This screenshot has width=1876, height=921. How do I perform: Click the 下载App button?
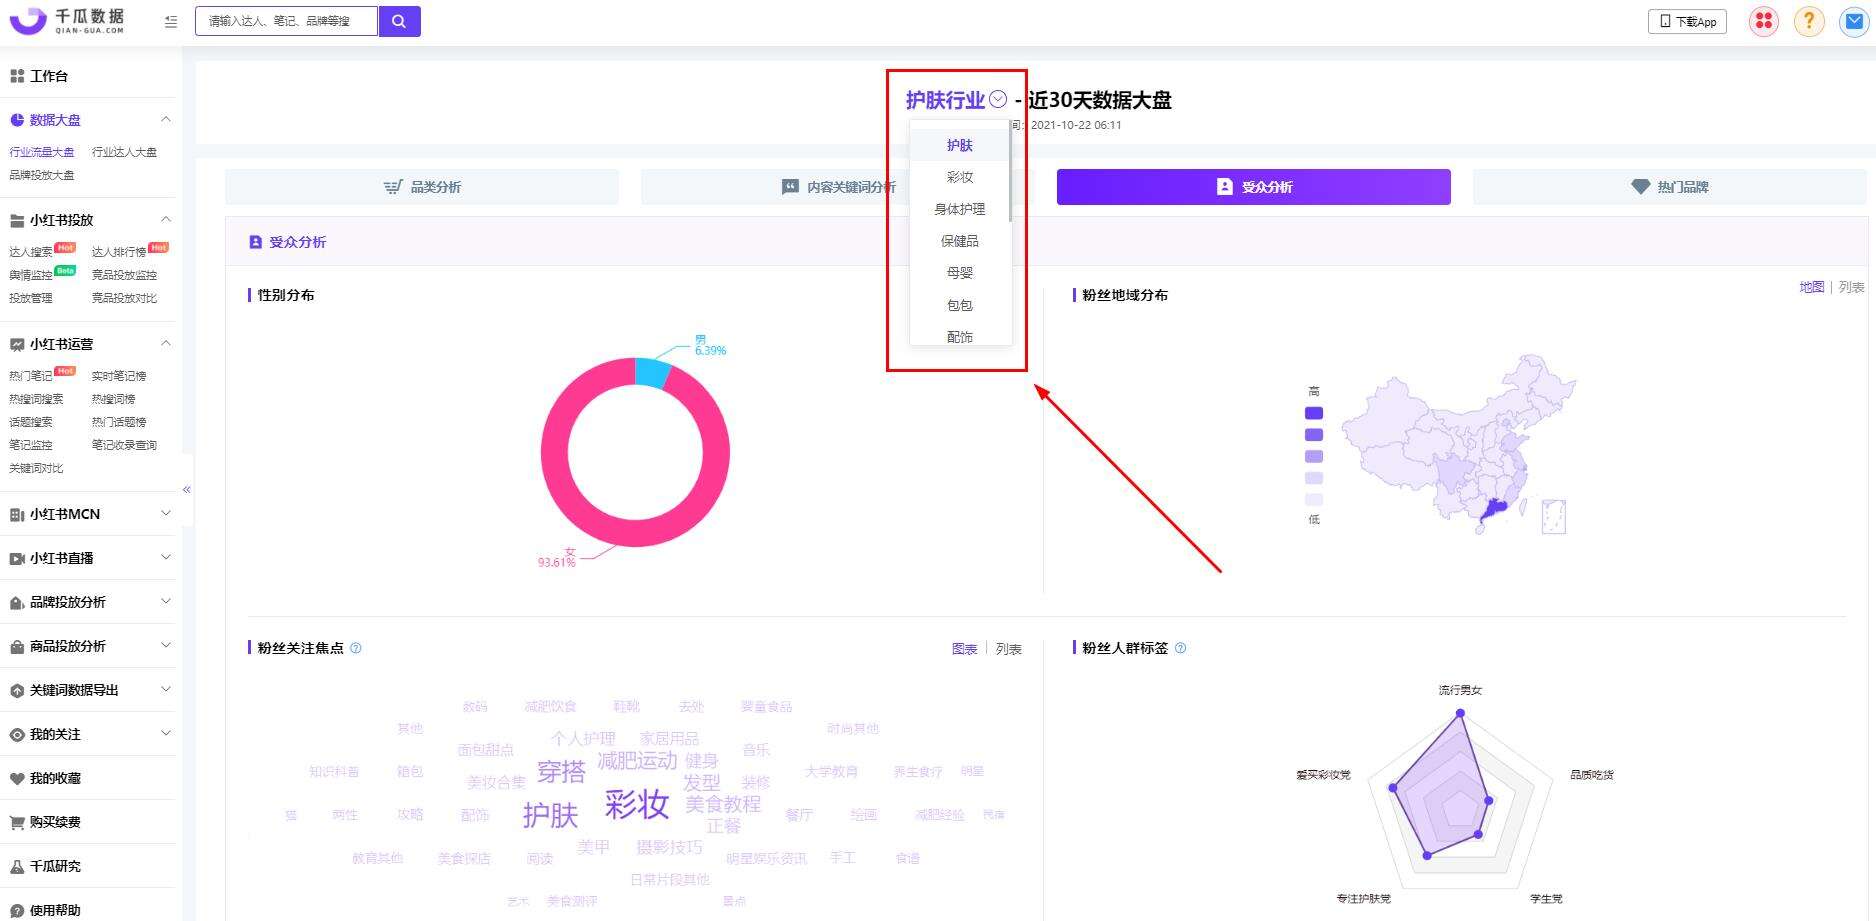1687,21
